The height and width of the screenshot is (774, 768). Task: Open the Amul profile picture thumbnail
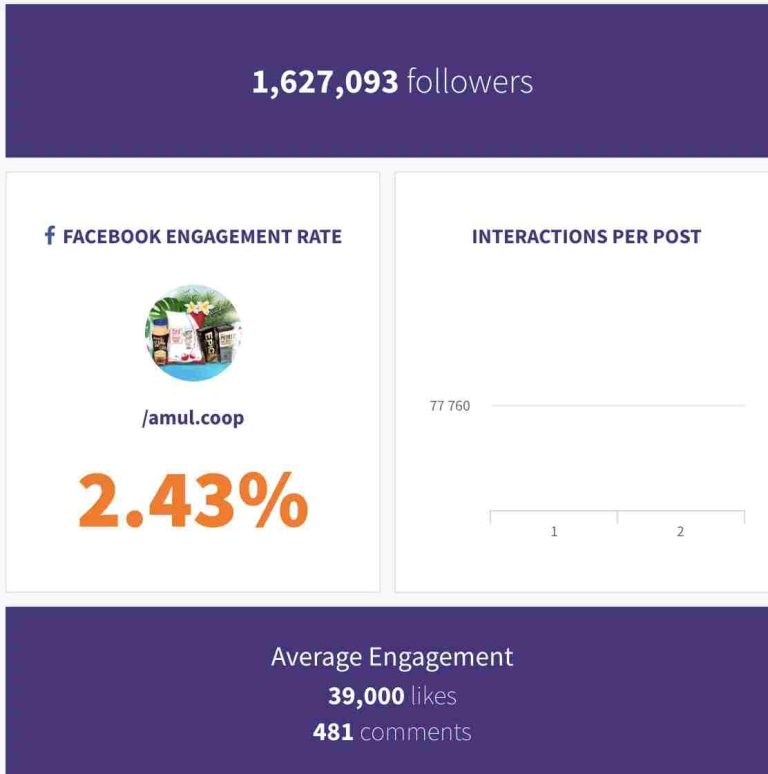[193, 334]
